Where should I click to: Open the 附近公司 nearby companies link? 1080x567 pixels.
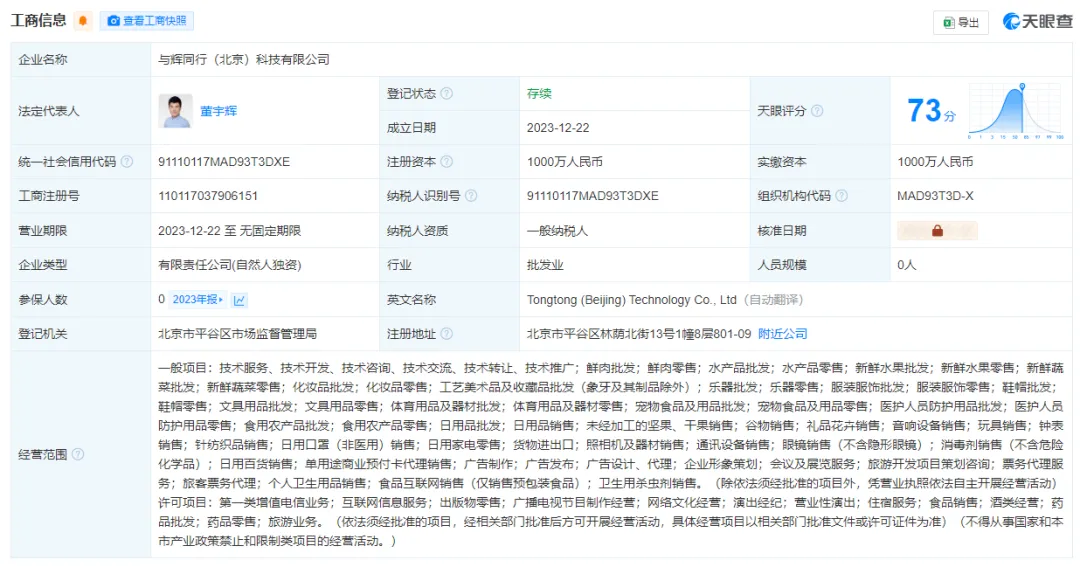(782, 333)
